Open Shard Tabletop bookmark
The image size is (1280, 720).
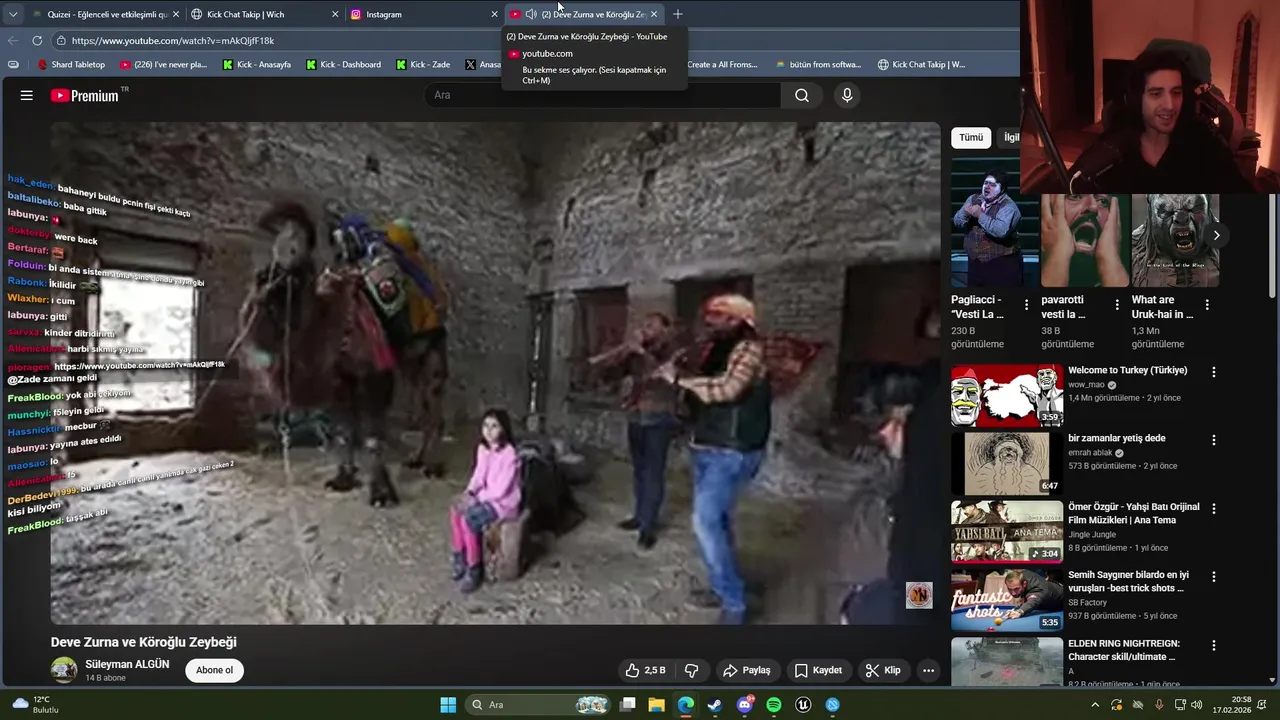coord(71,64)
